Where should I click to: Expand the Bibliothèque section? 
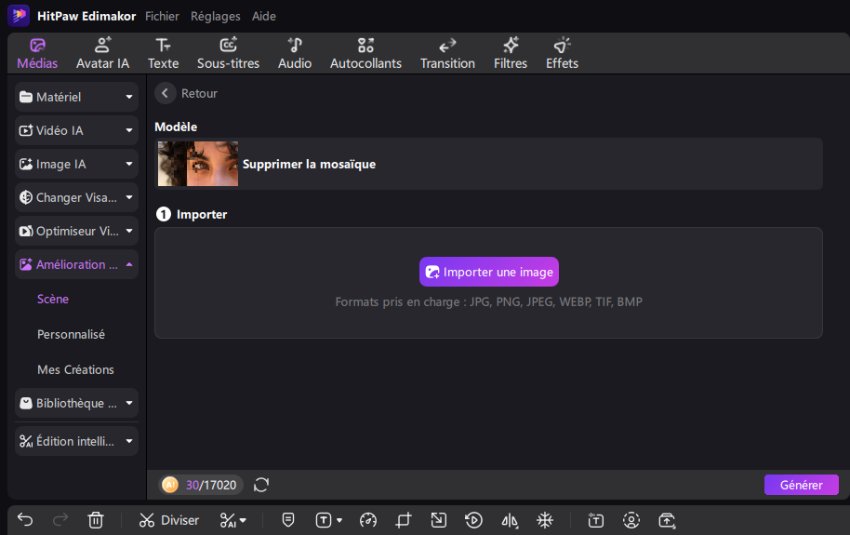(x=76, y=403)
